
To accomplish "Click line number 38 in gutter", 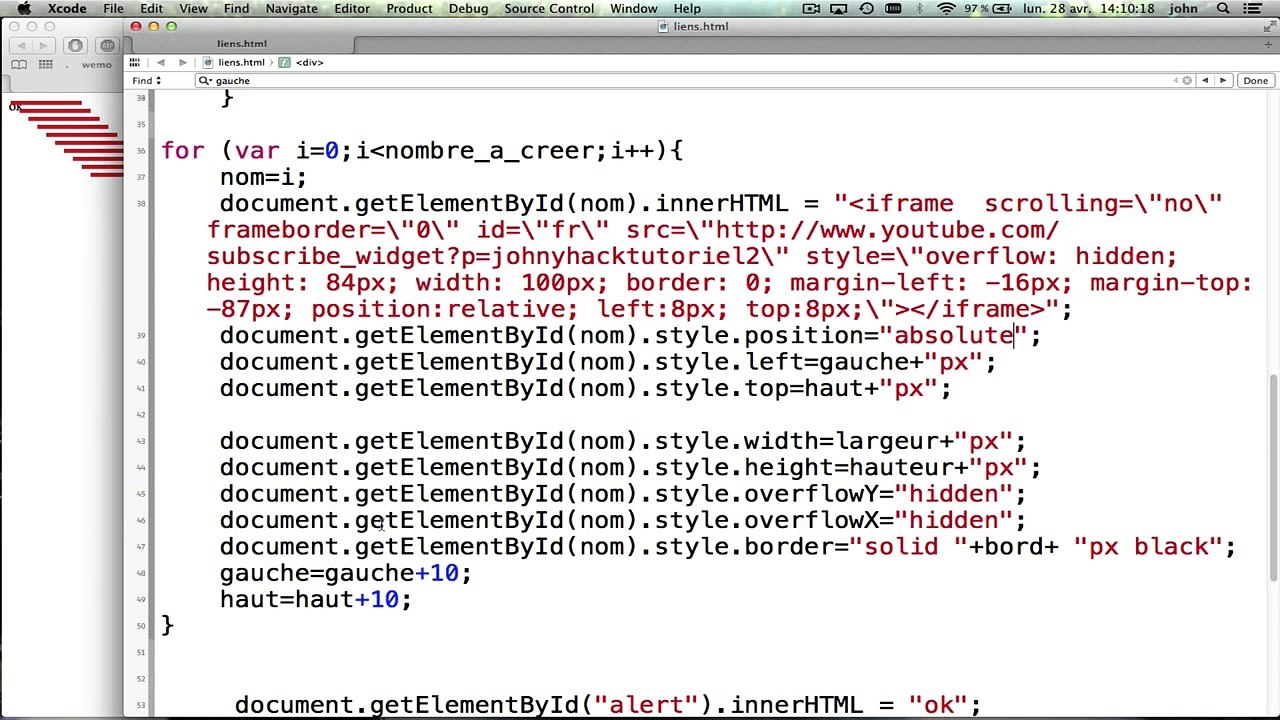I will click(x=141, y=204).
